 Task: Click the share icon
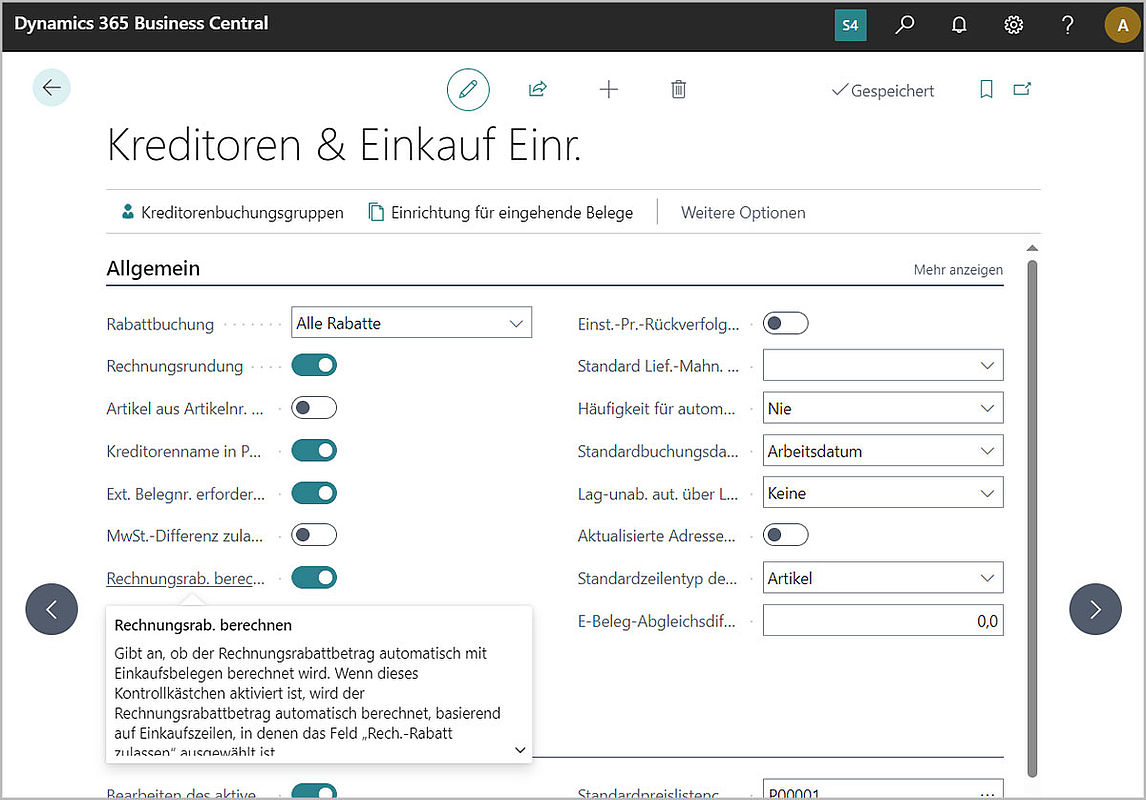(538, 89)
